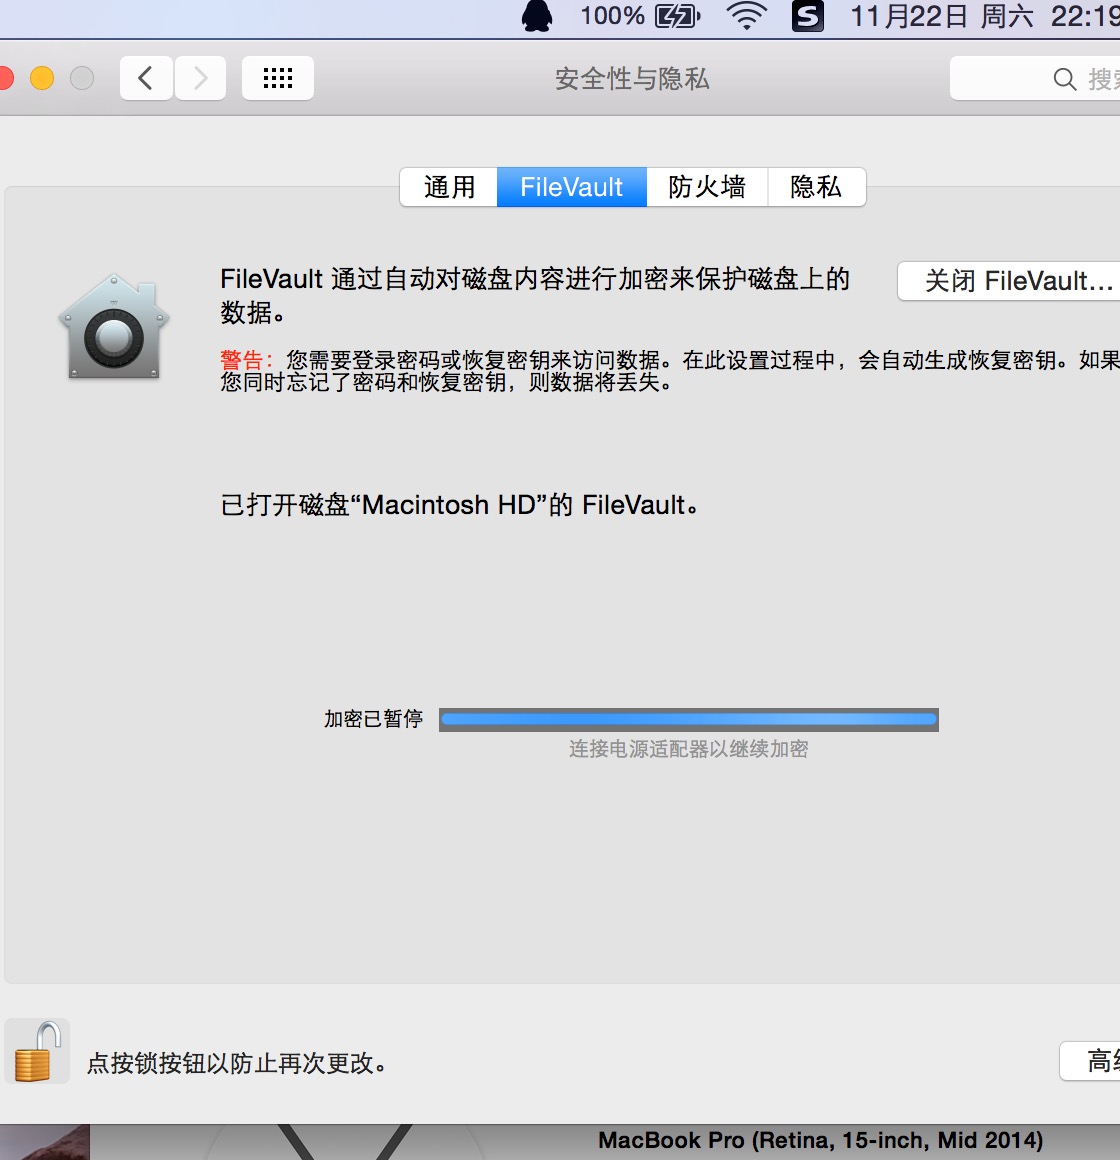The height and width of the screenshot is (1160, 1120).
Task: Click the padlock icon to lock settings
Action: click(x=37, y=1051)
